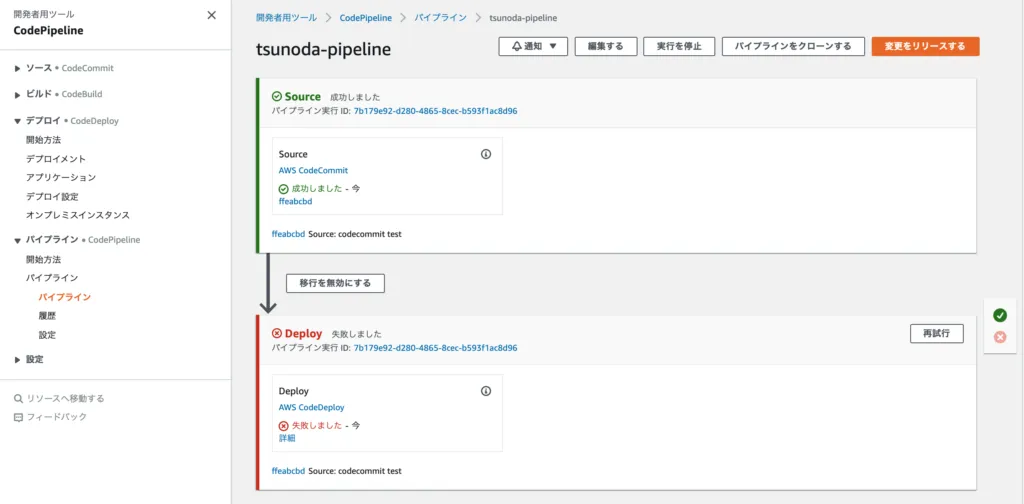Viewport: 1024px width, 504px height.
Task: Open ffeabcbd link at Deploy stage footer
Action: (x=288, y=471)
